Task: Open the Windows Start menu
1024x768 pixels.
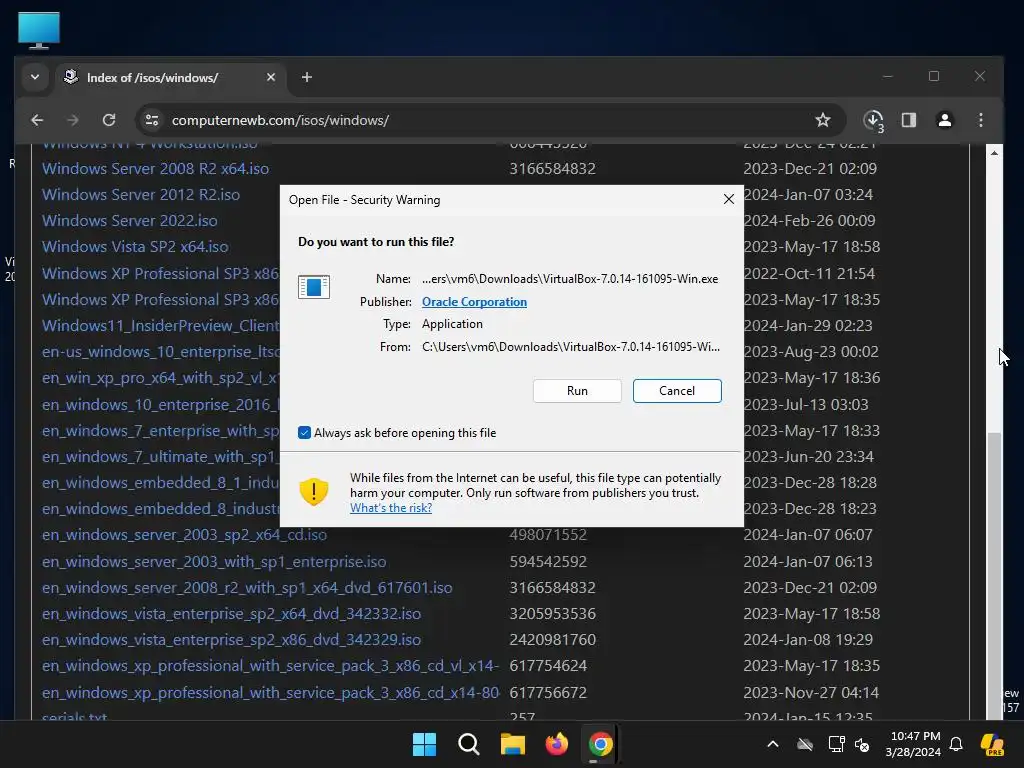Action: pos(424,744)
